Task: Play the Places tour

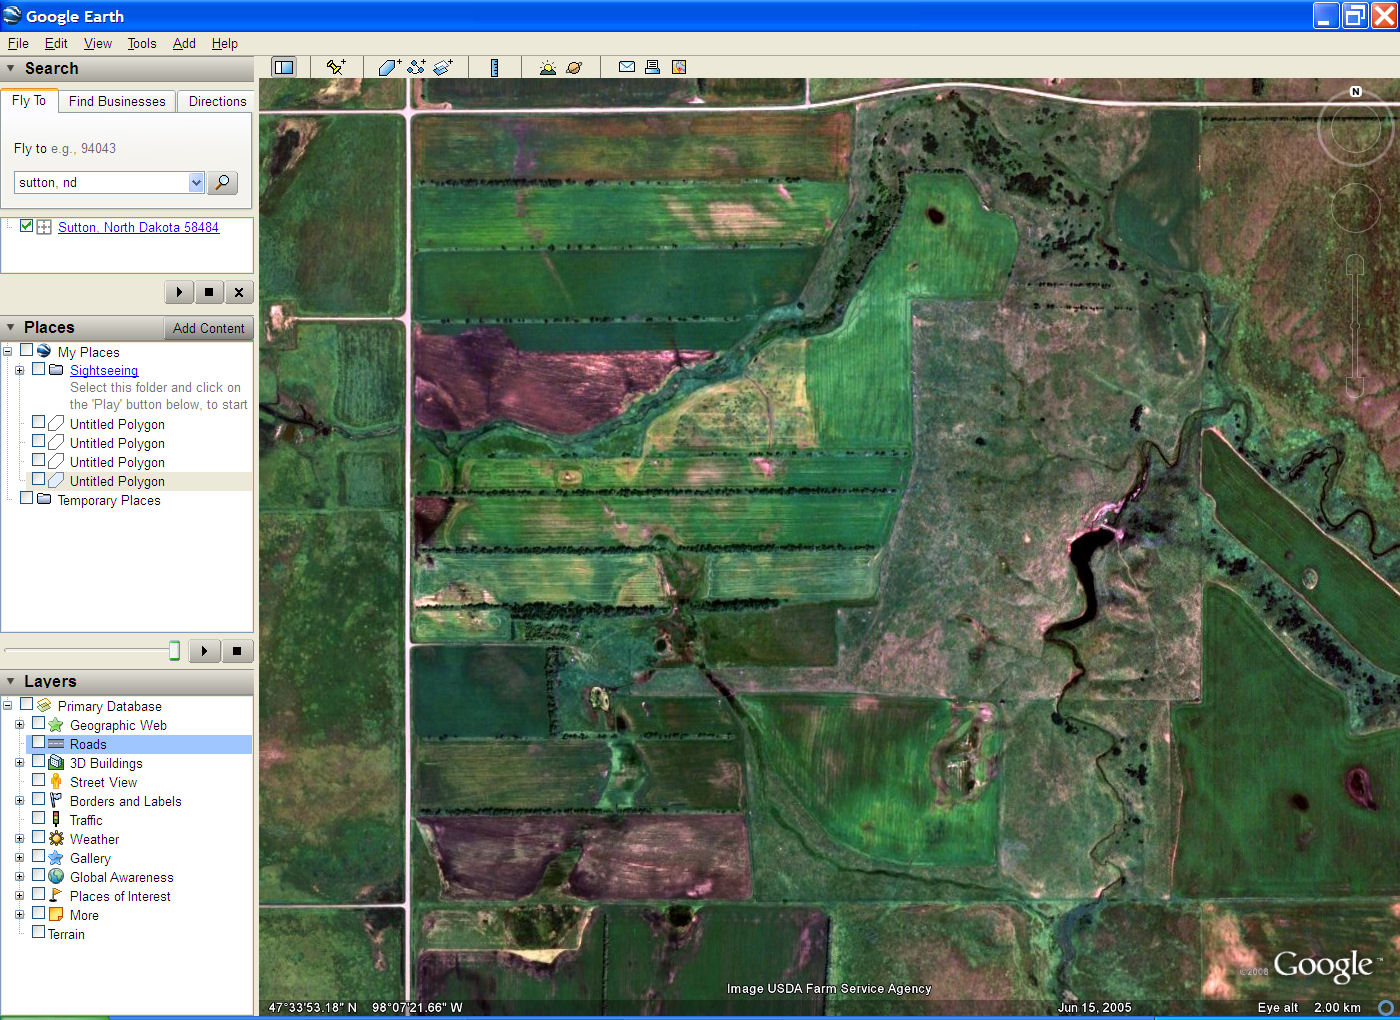Action: (x=204, y=651)
